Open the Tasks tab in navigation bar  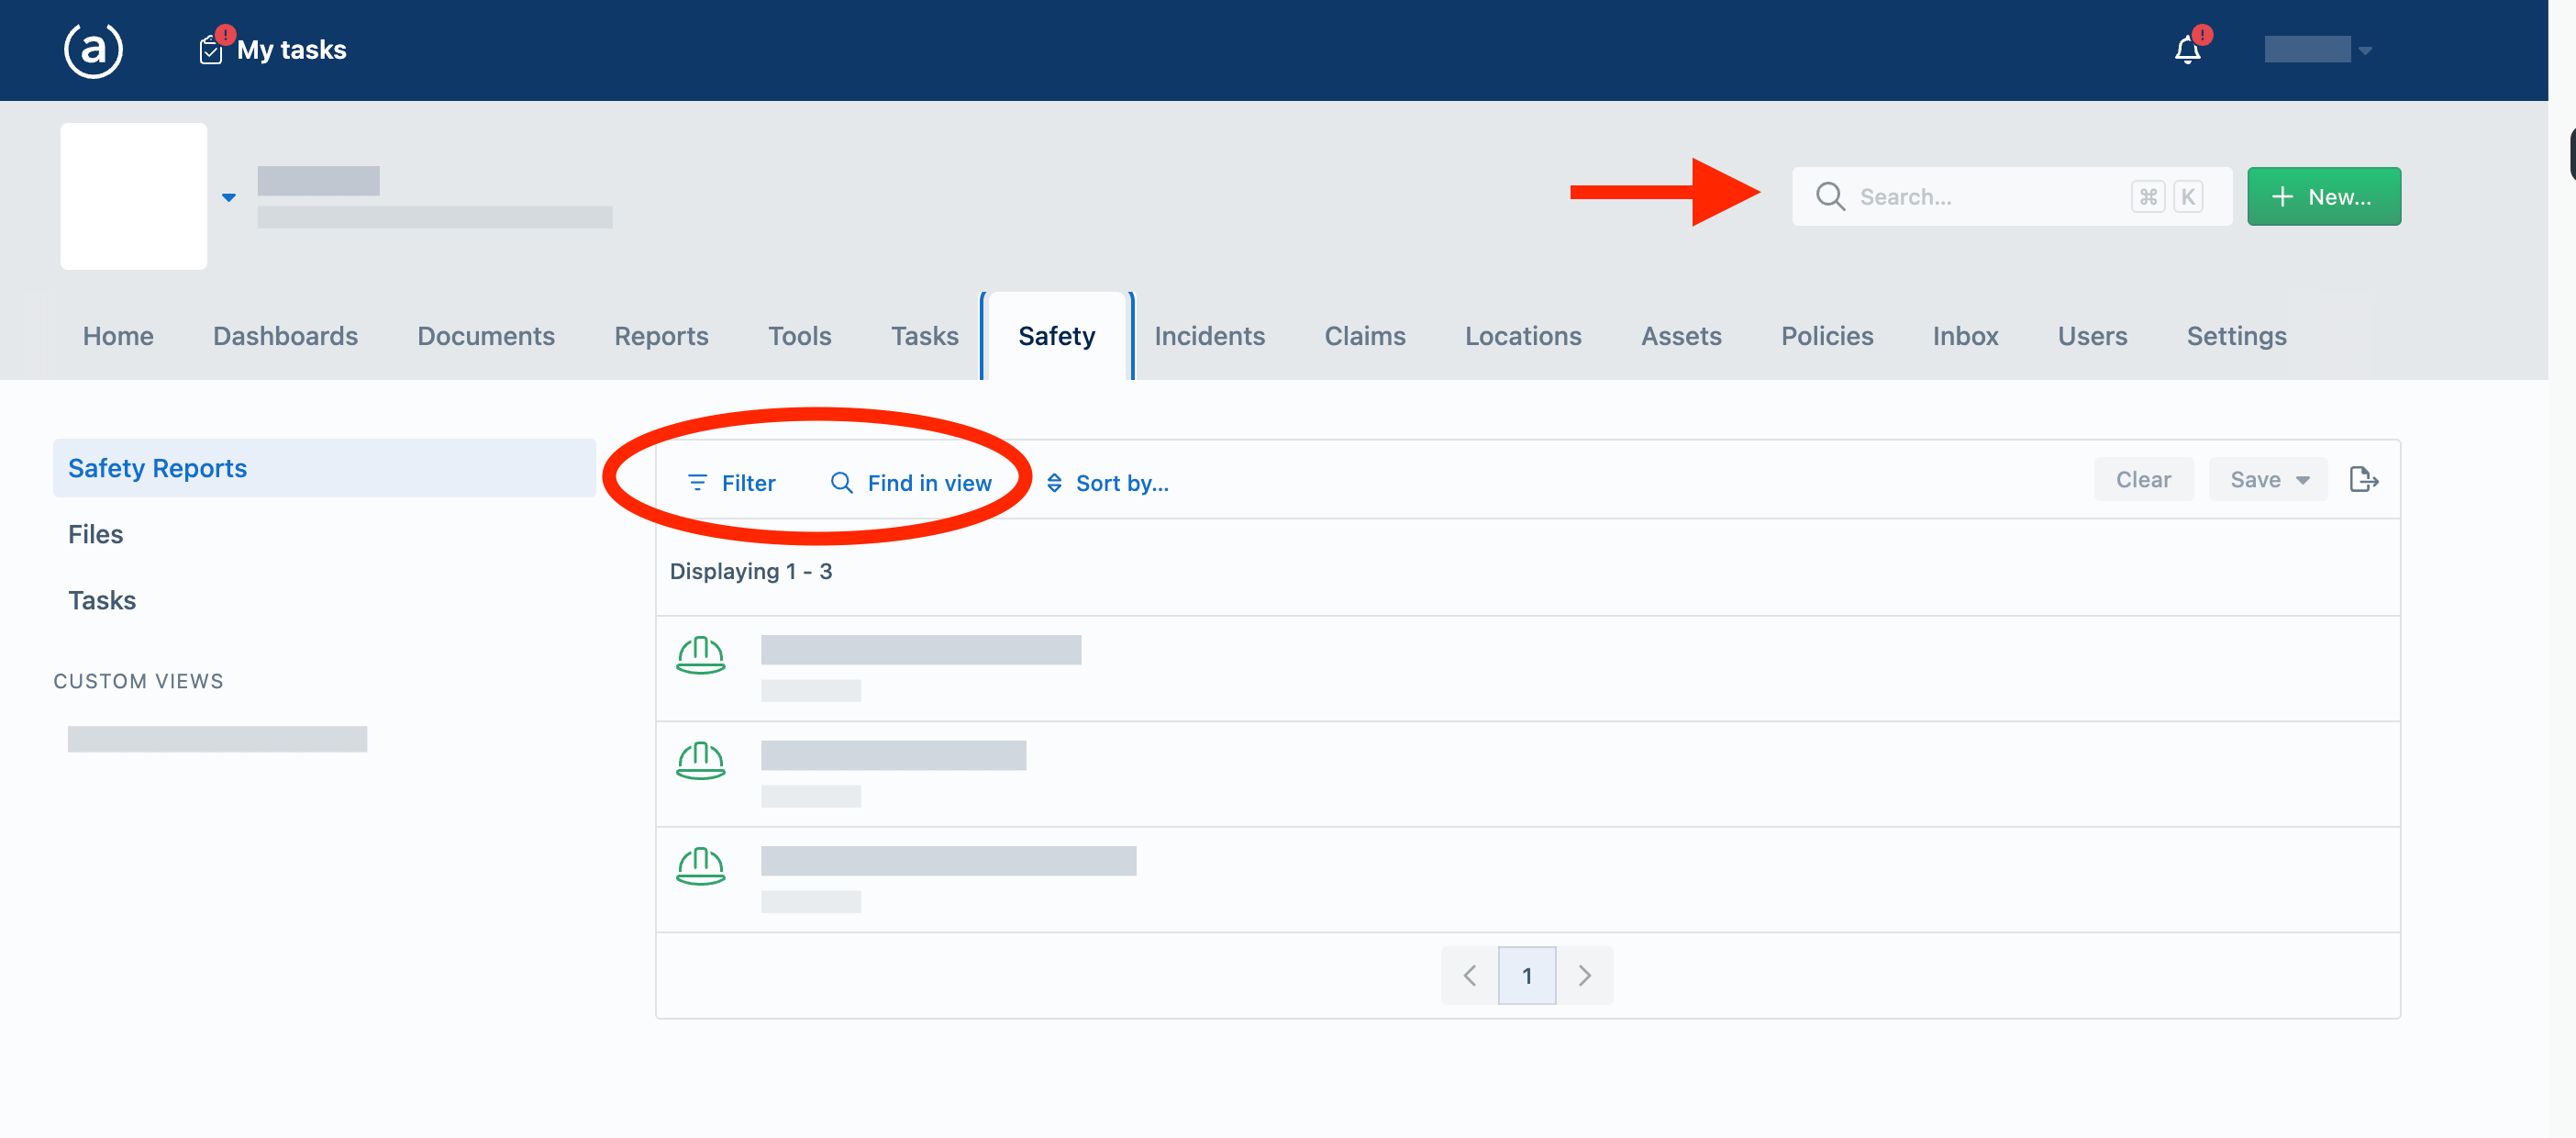tap(924, 336)
